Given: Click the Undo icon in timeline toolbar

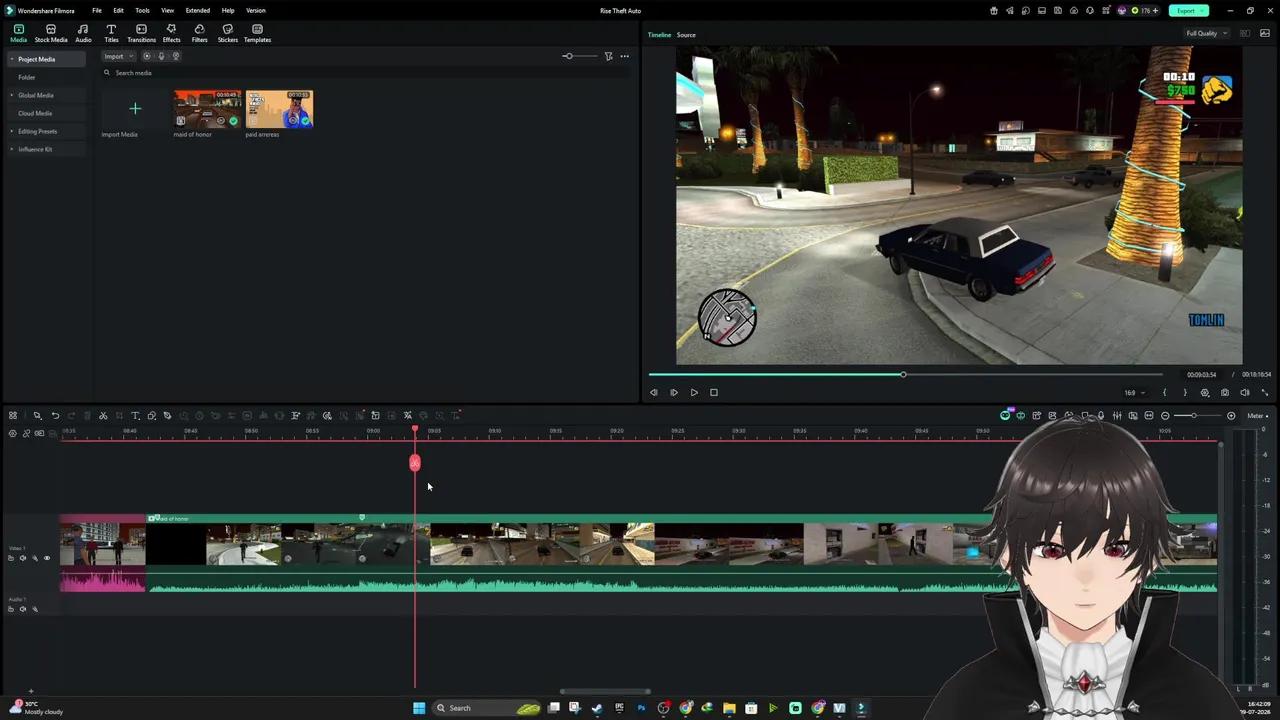Looking at the screenshot, I should [x=55, y=416].
